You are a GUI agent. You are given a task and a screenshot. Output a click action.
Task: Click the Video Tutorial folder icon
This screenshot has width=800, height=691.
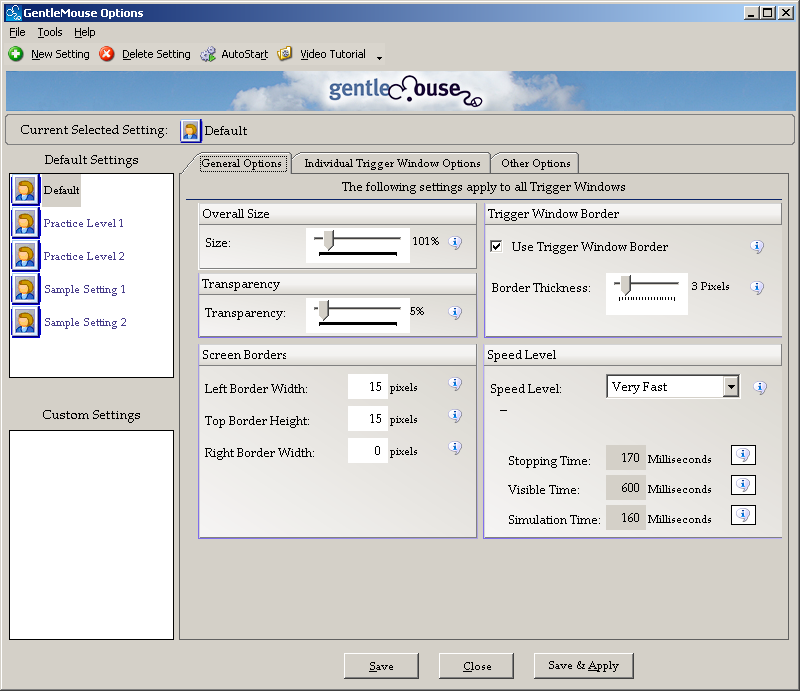tap(285, 53)
